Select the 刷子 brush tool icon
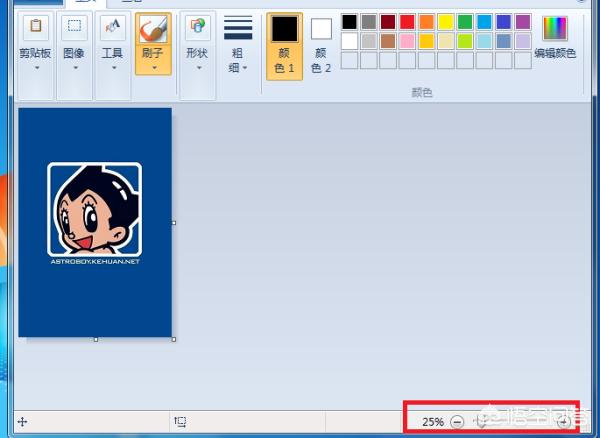Viewport: 600px width, 438px height. click(x=153, y=29)
